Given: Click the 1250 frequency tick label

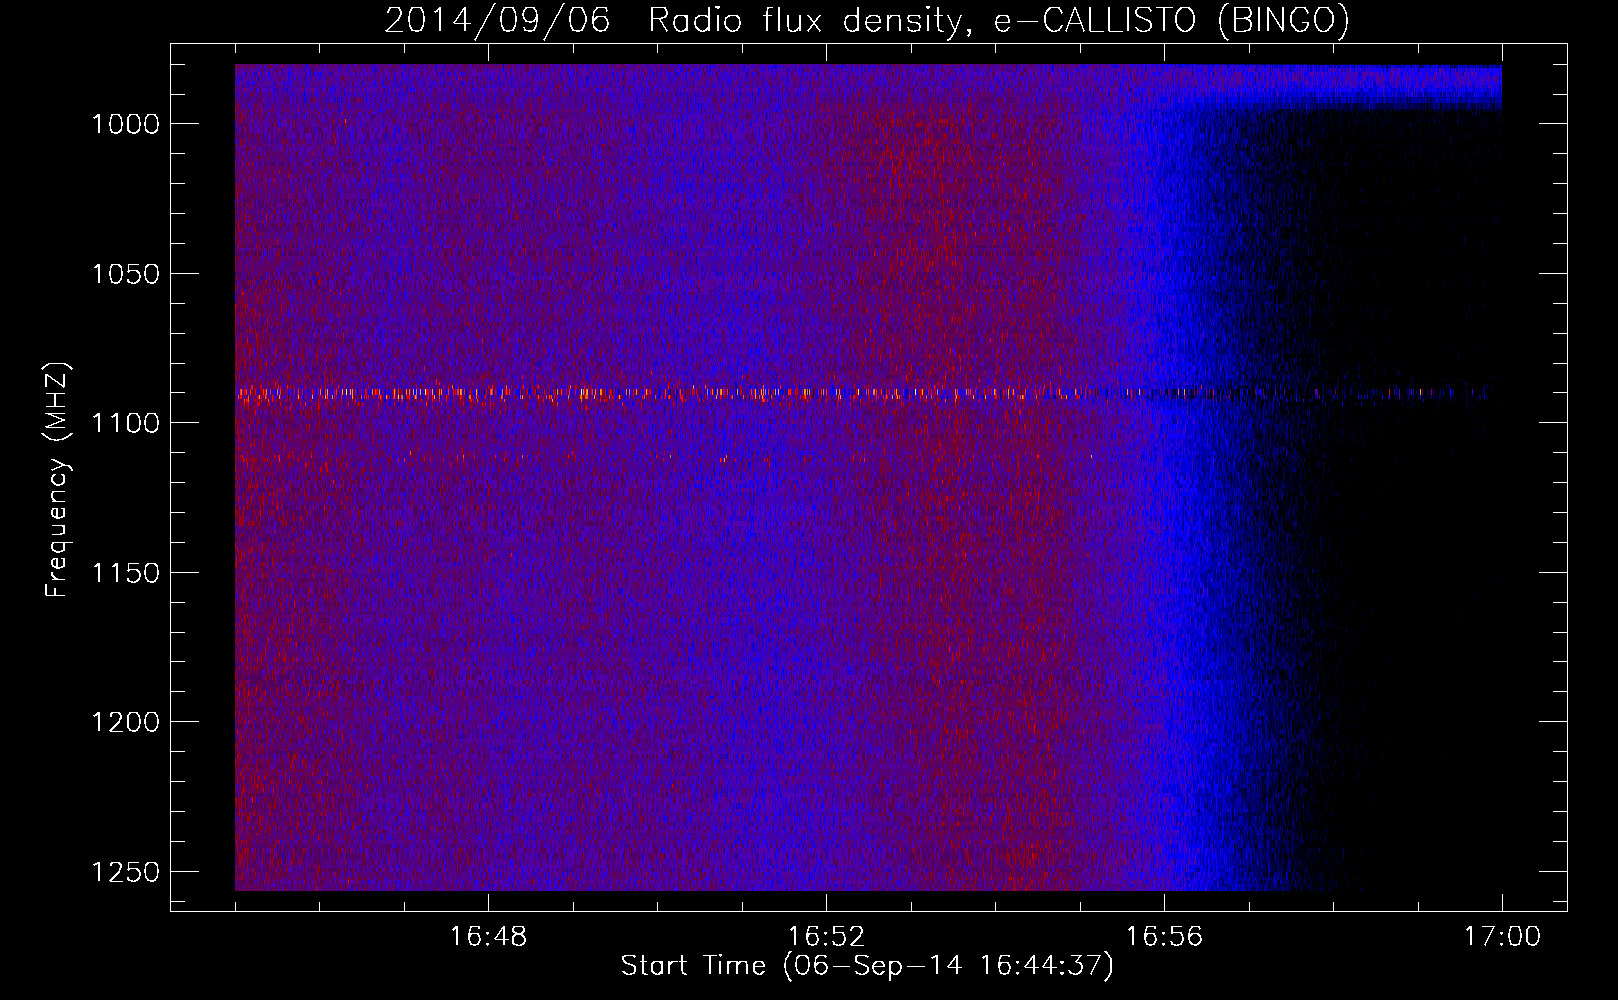Looking at the screenshot, I should click(126, 872).
